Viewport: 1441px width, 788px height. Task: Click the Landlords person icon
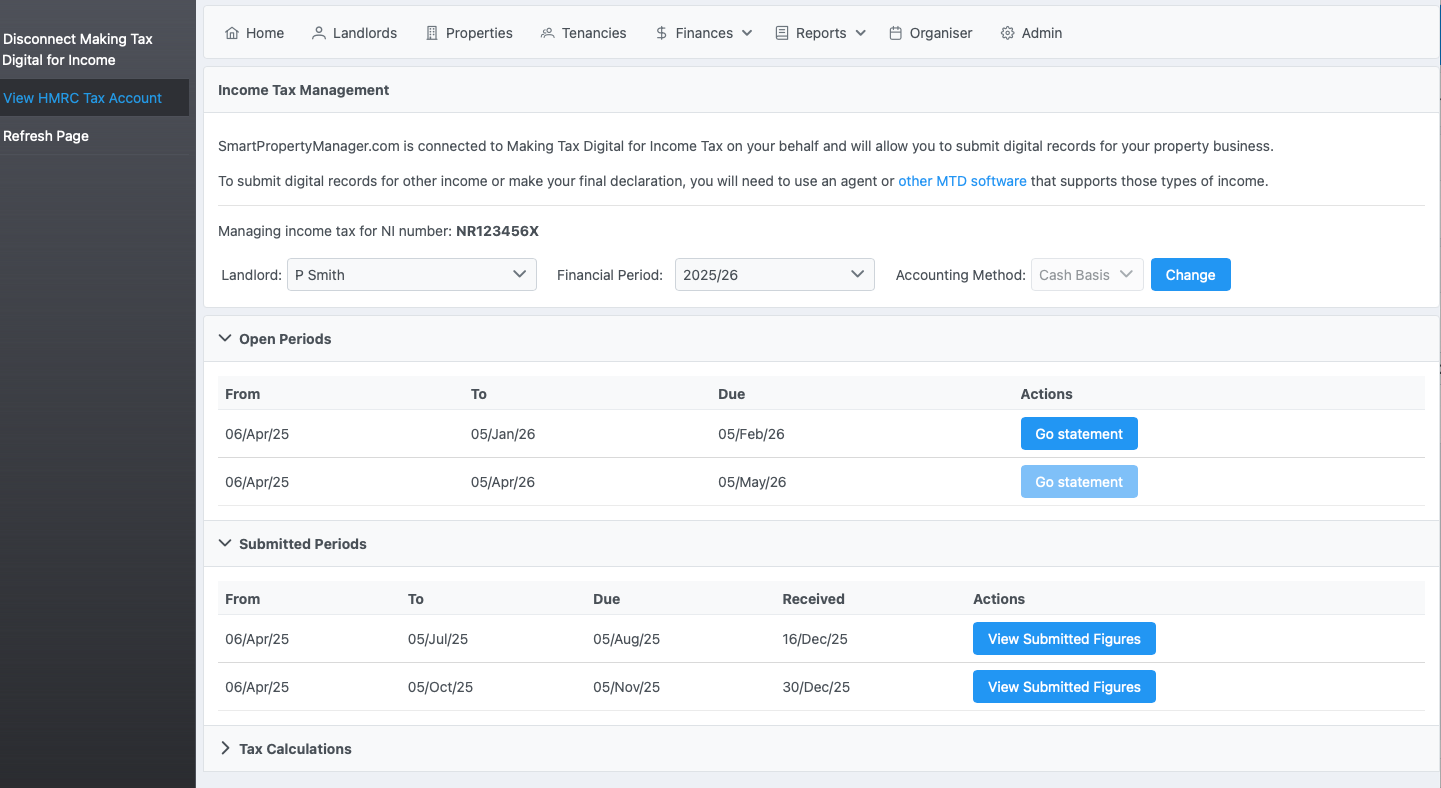tap(319, 33)
